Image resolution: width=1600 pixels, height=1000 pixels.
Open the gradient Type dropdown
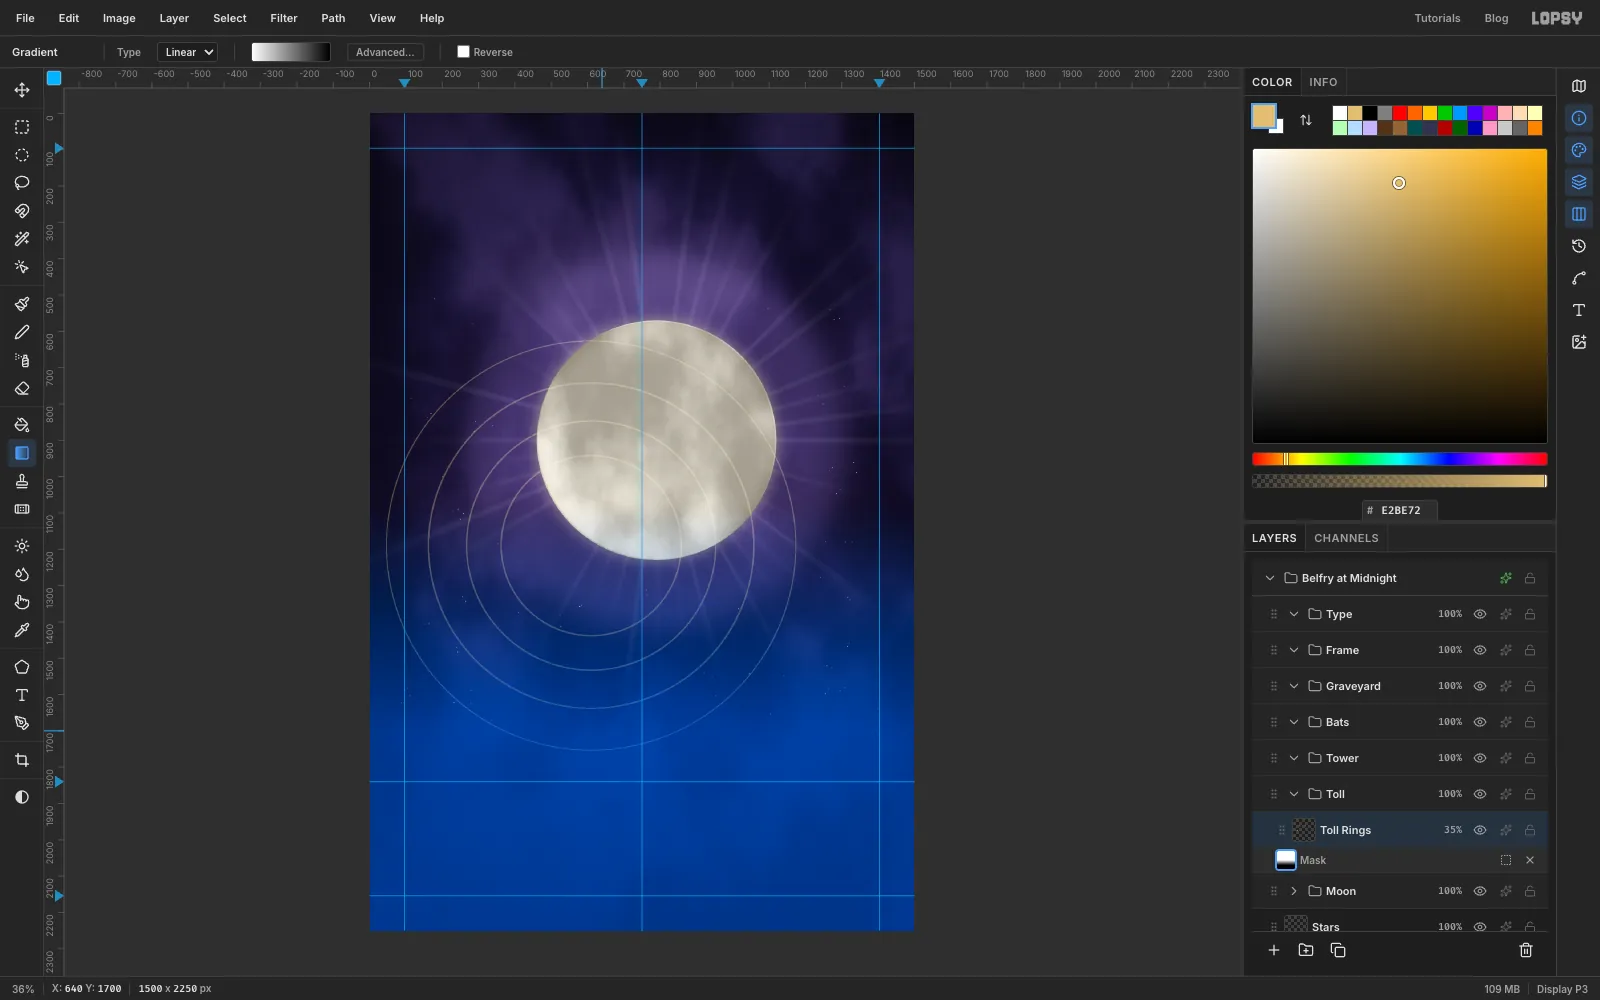pos(187,52)
